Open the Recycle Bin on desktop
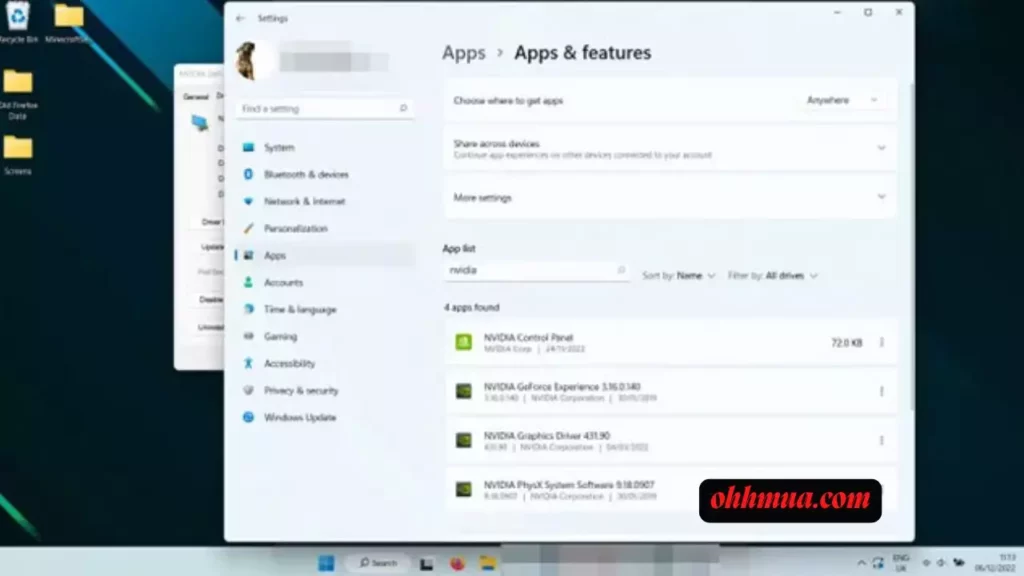Screen dimensions: 1024x576 pos(18,22)
